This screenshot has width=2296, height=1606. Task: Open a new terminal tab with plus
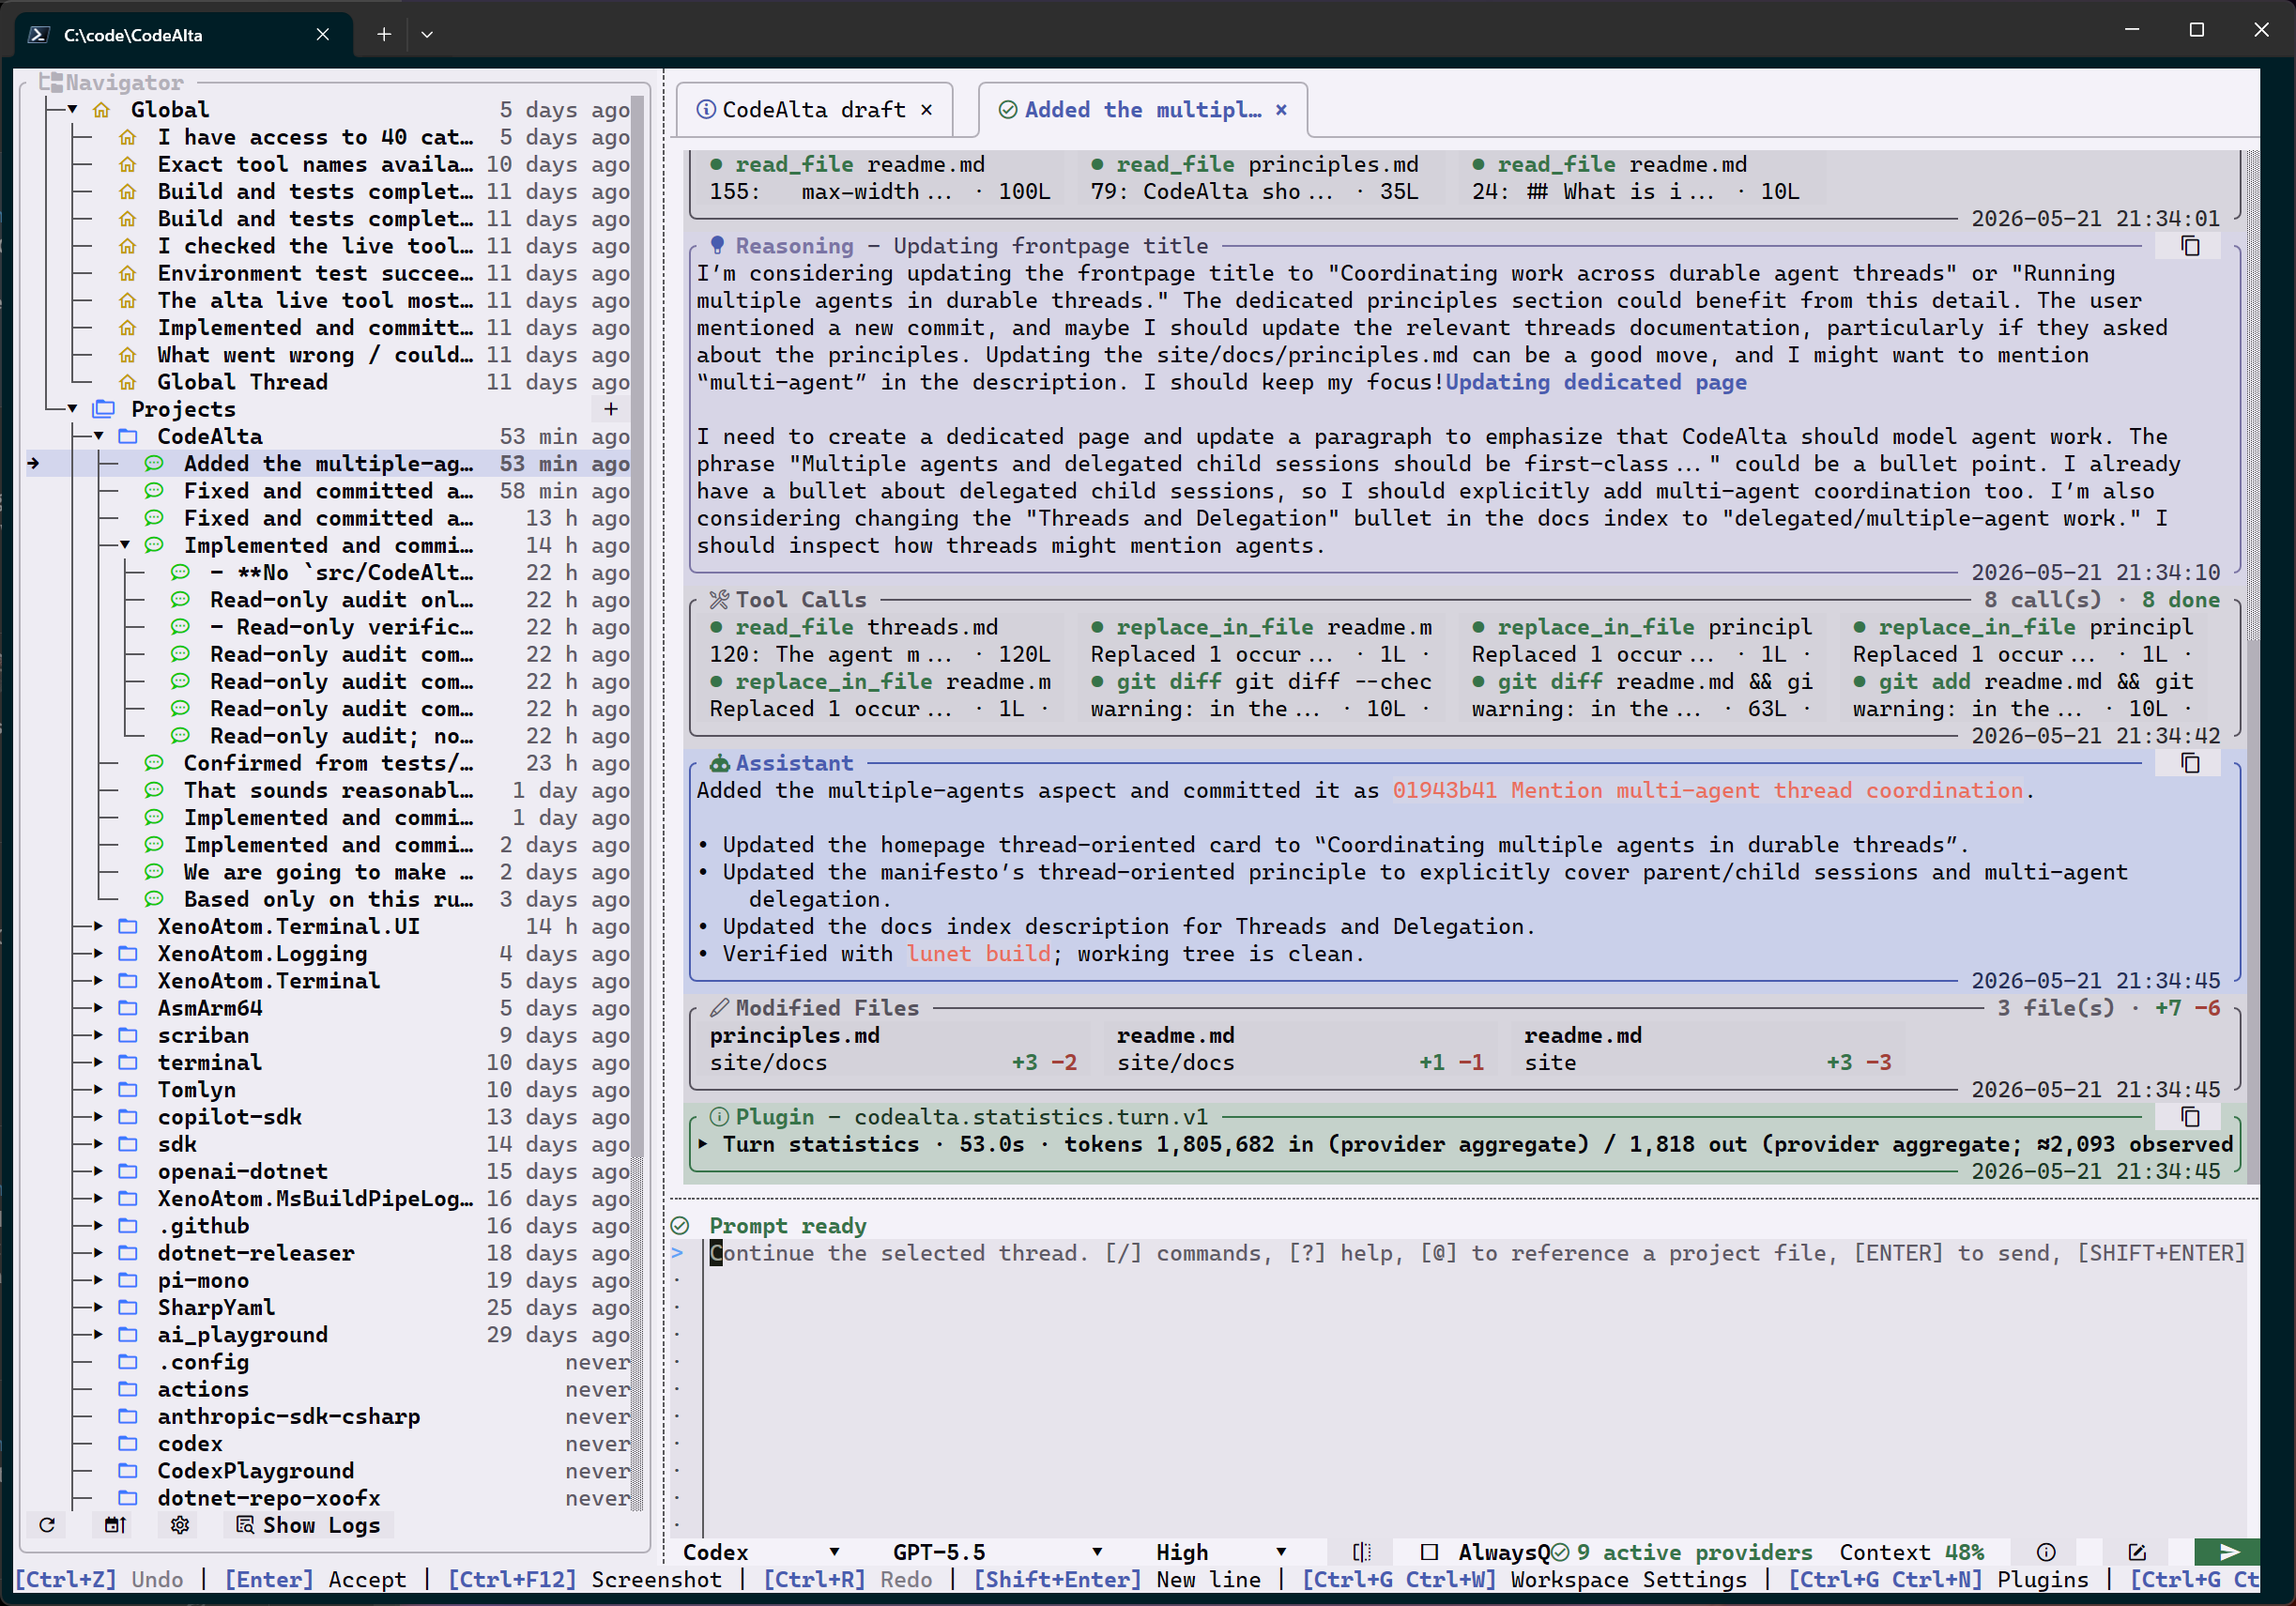pyautogui.click(x=384, y=34)
